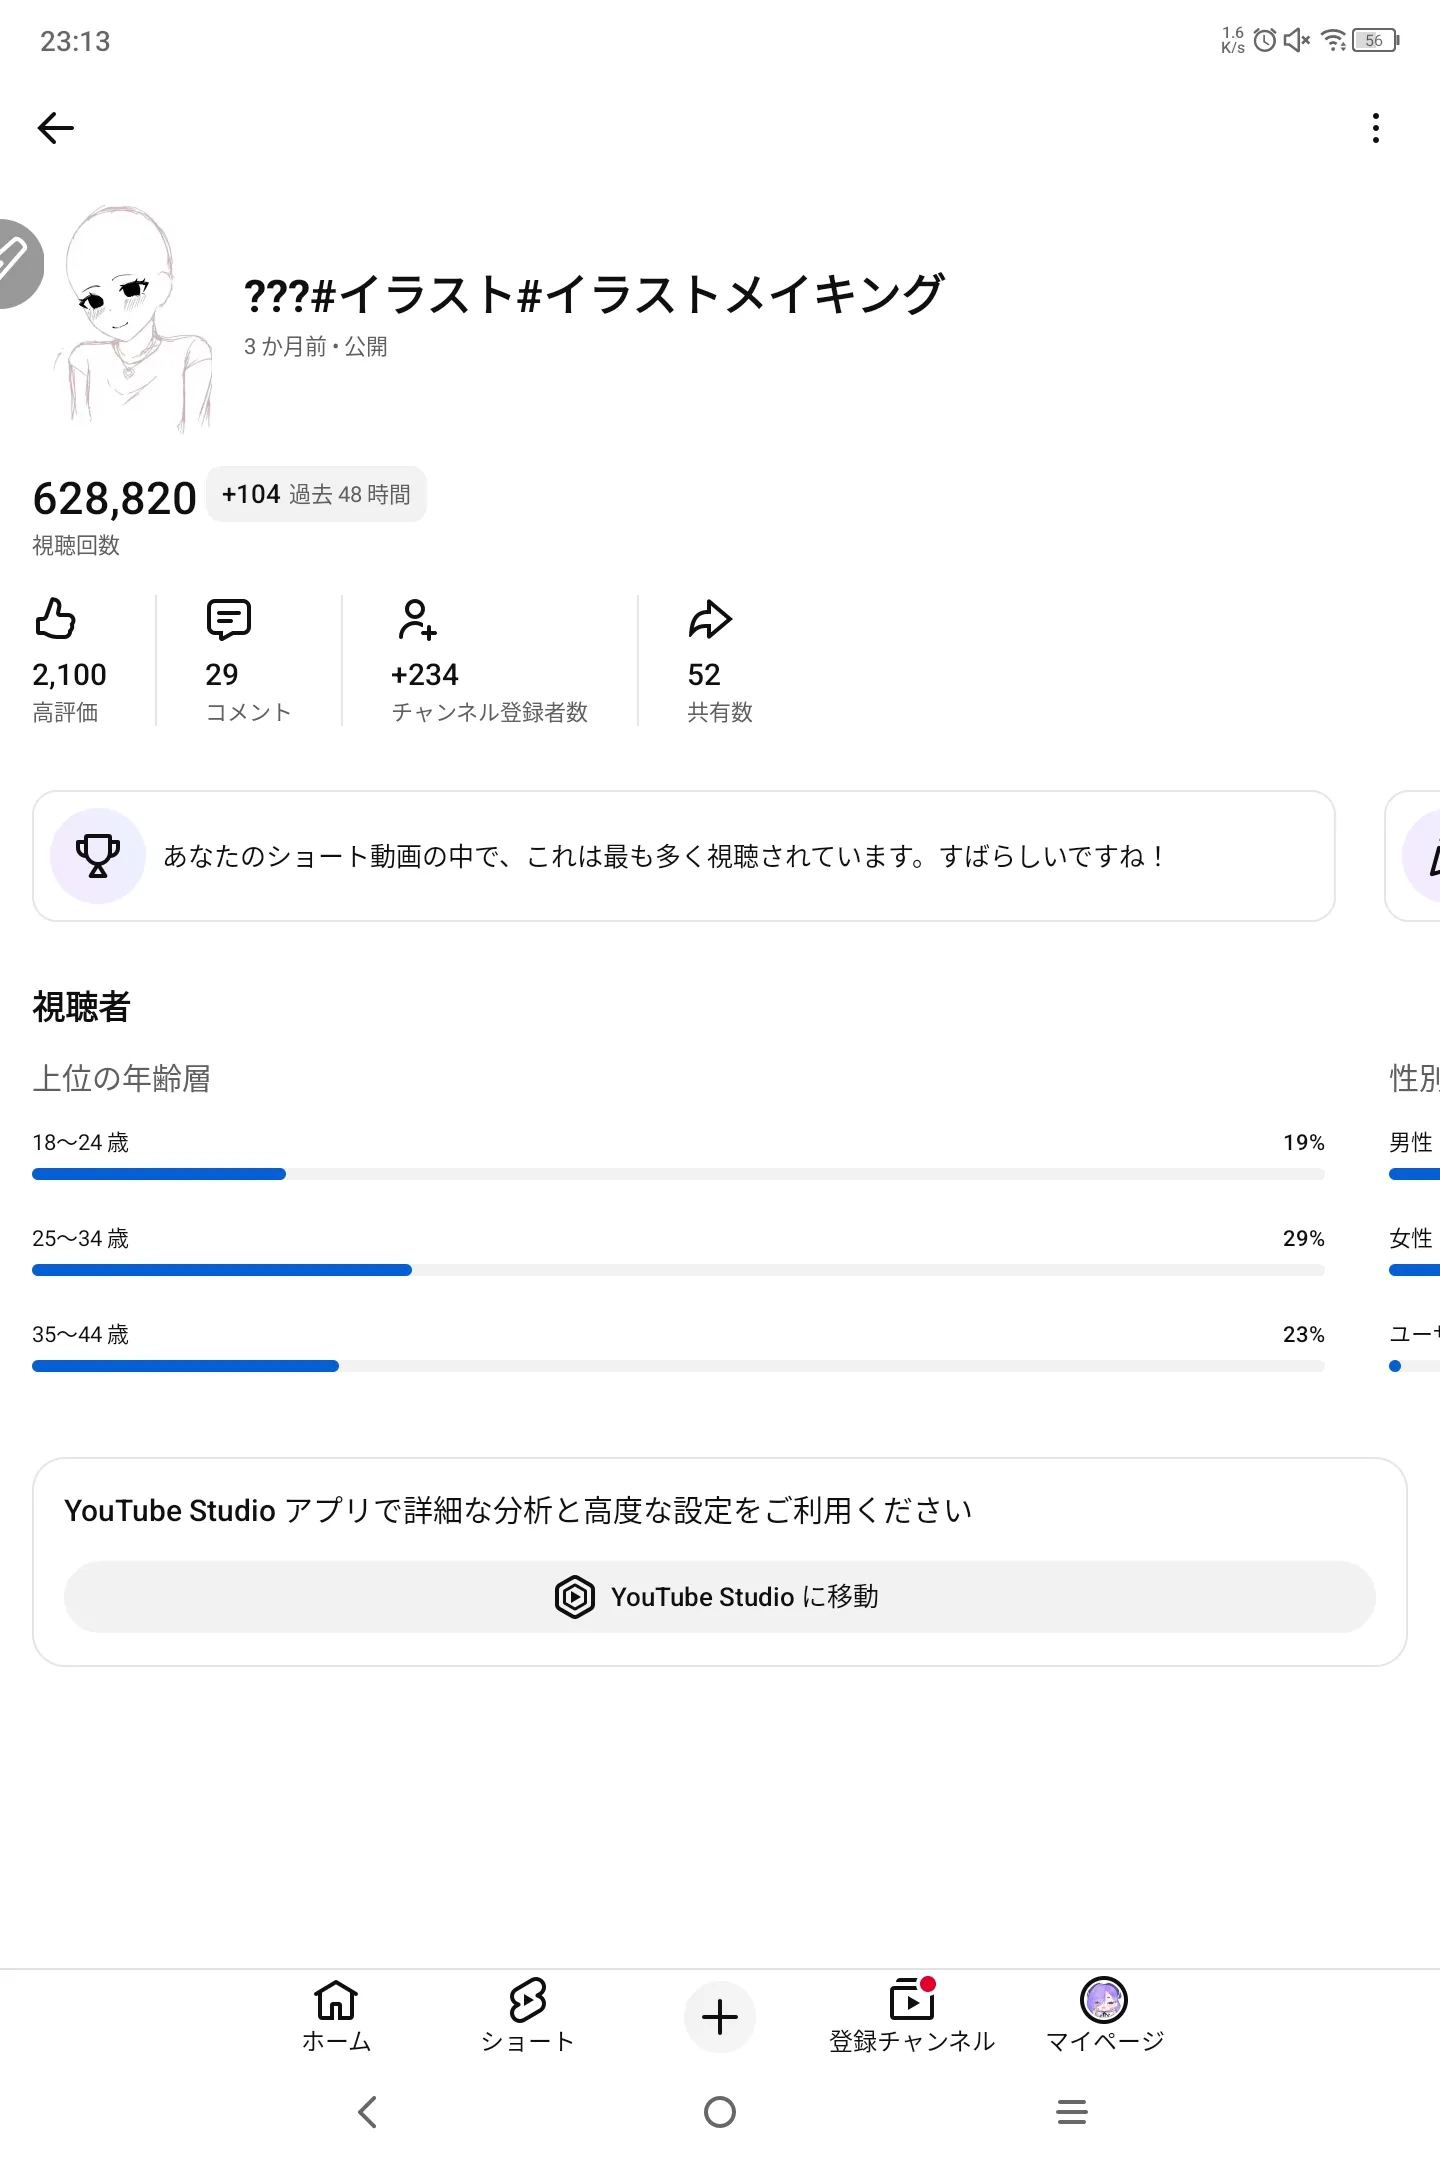Screen dimensions: 1440x2160
Task: Tap the thumbs-up likes icon
Action: tap(56, 619)
